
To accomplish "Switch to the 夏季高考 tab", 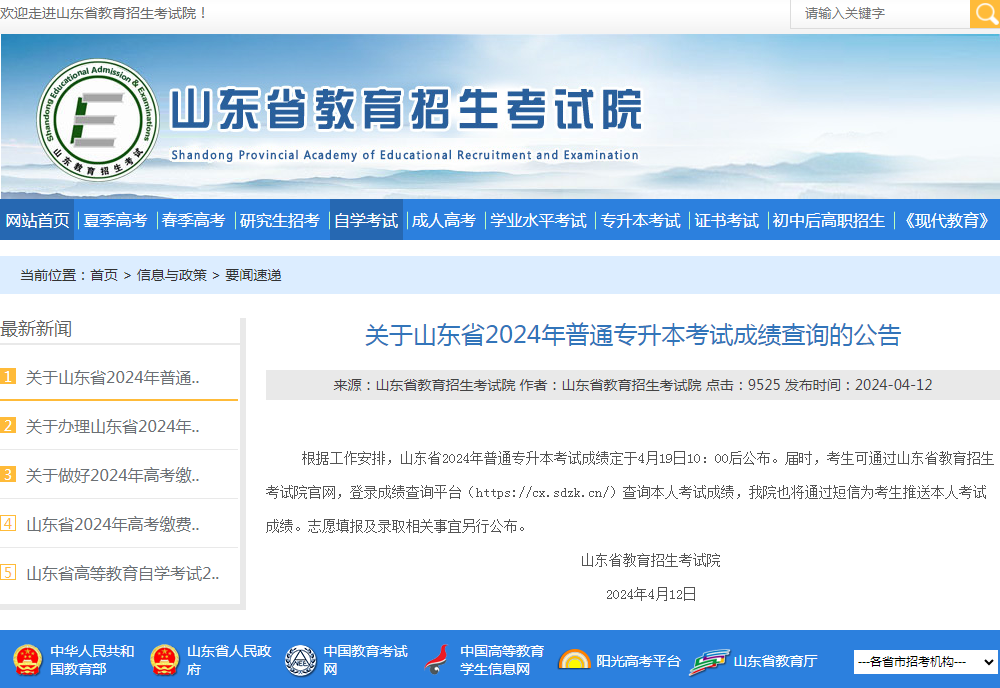I will (x=113, y=221).
